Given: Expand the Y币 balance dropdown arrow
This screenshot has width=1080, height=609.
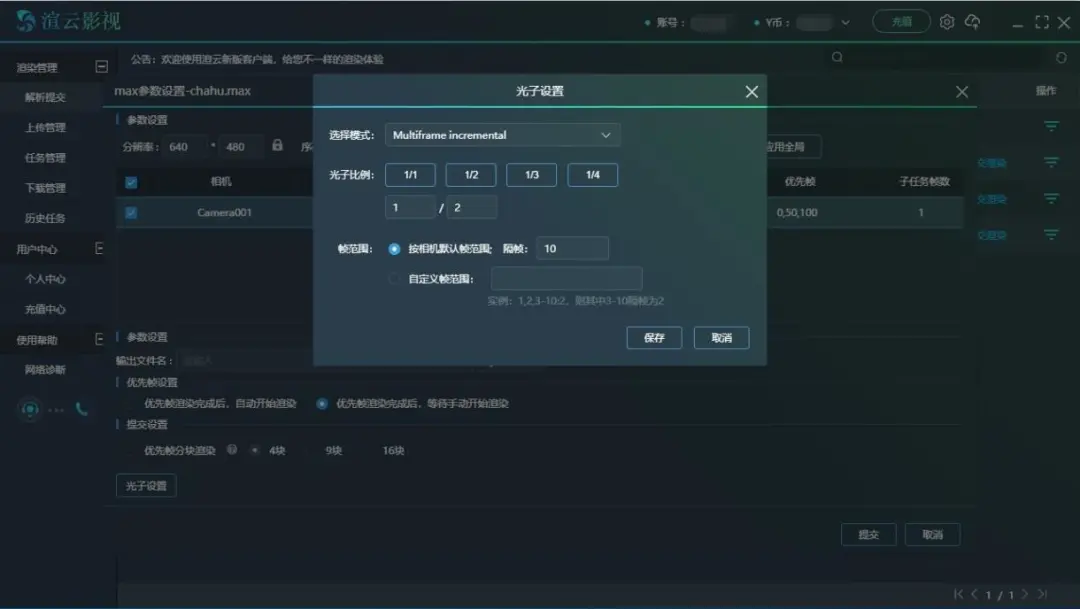Looking at the screenshot, I should click(845, 23).
